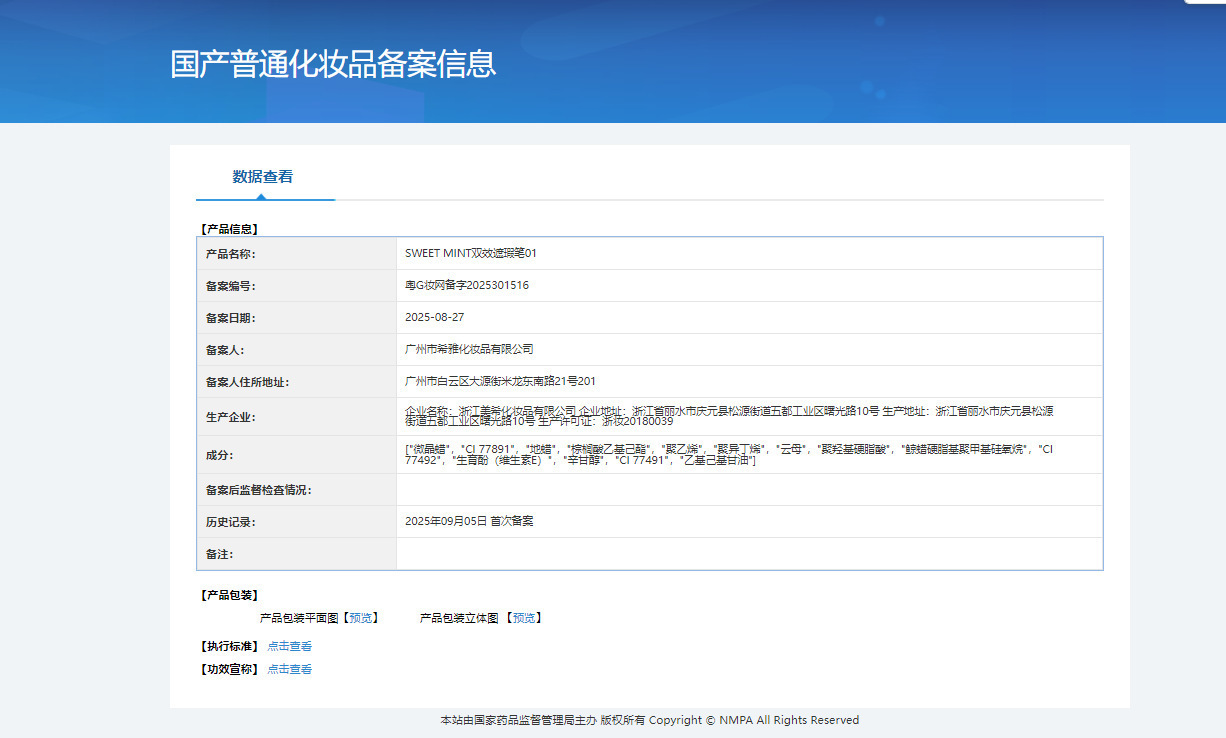Select the product name SWEET MINT value
The width and height of the screenshot is (1226, 738).
pos(471,254)
